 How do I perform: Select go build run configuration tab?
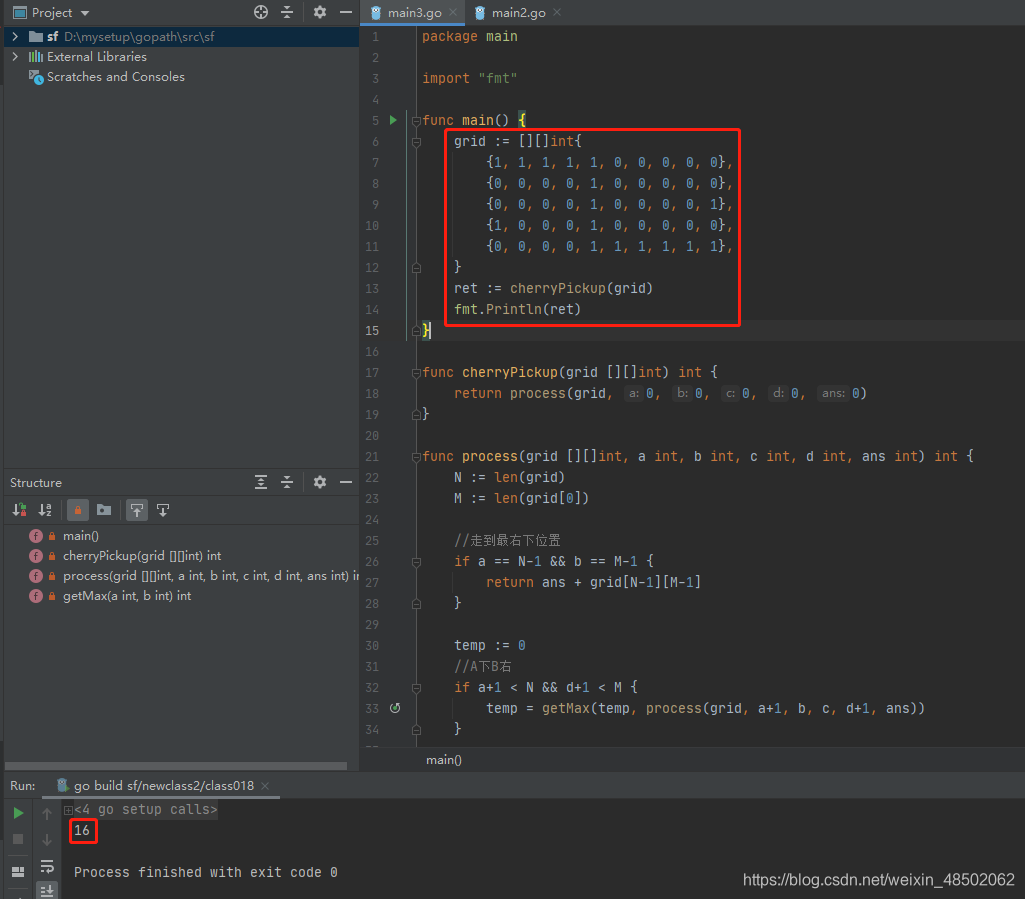(163, 786)
